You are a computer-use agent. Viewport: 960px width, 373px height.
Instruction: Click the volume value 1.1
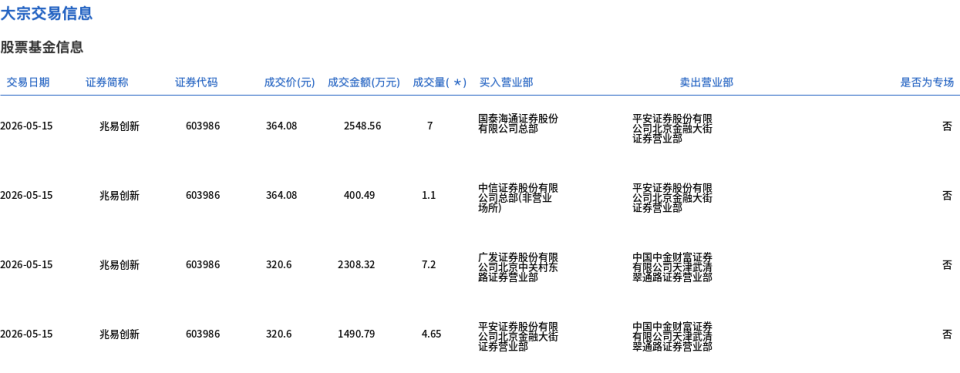(x=429, y=195)
